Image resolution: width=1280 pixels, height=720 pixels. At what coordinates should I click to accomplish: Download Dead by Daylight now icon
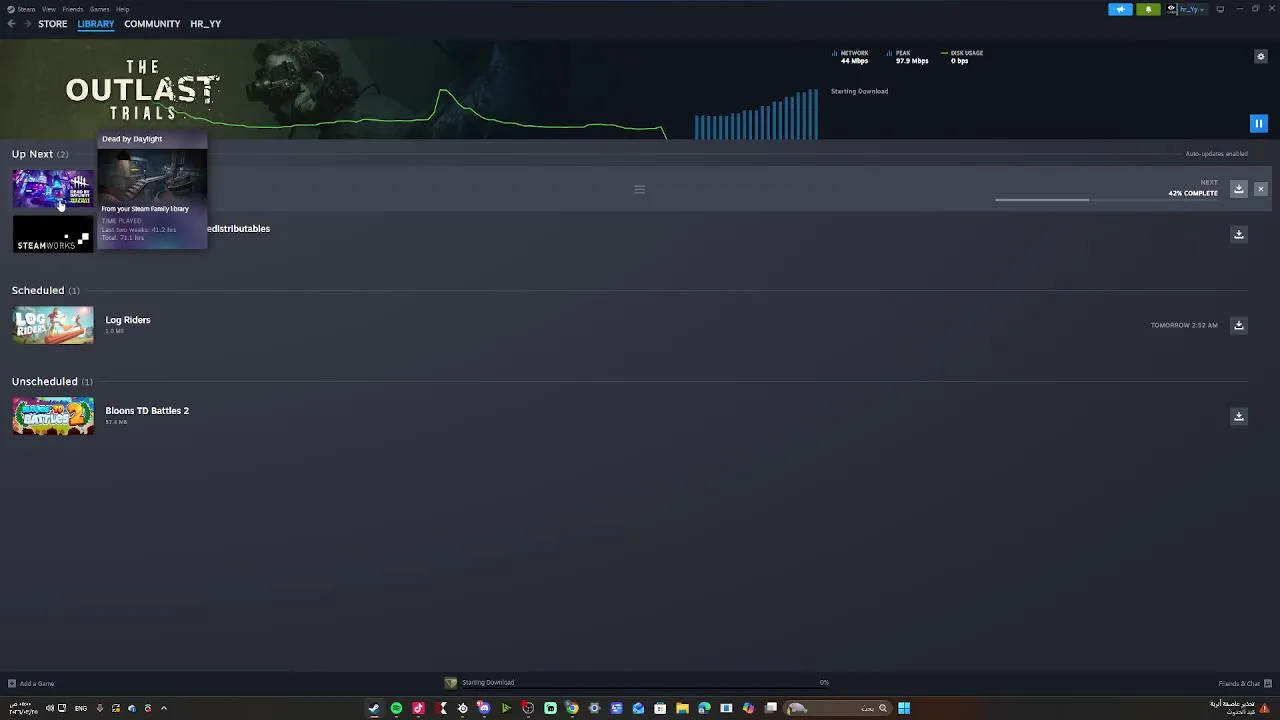click(1239, 189)
